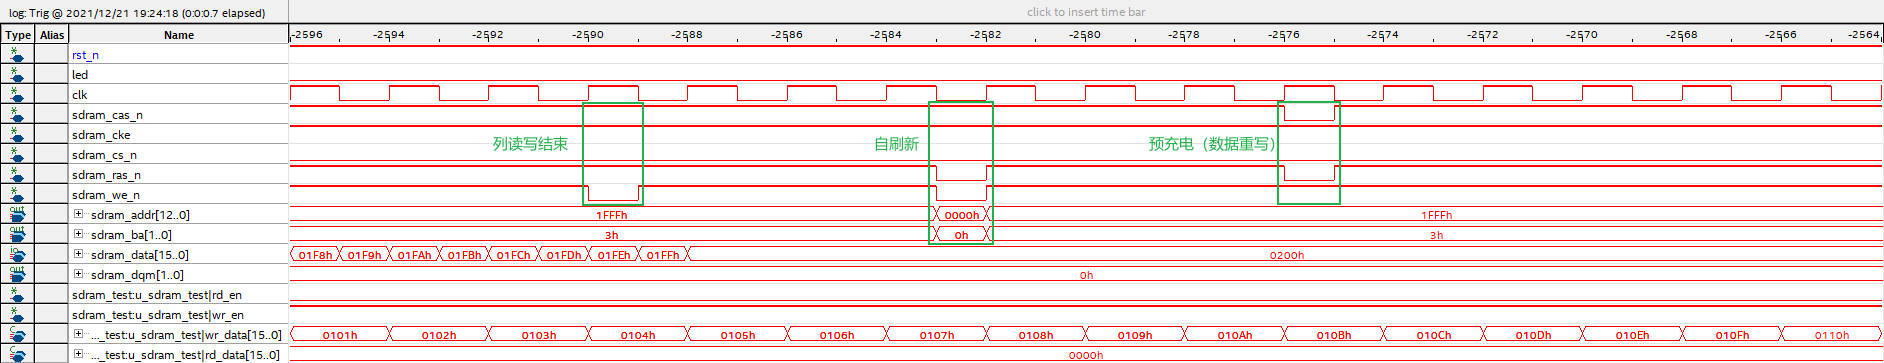Click the rst_n signal type icon
The width and height of the screenshot is (1884, 363).
17,55
